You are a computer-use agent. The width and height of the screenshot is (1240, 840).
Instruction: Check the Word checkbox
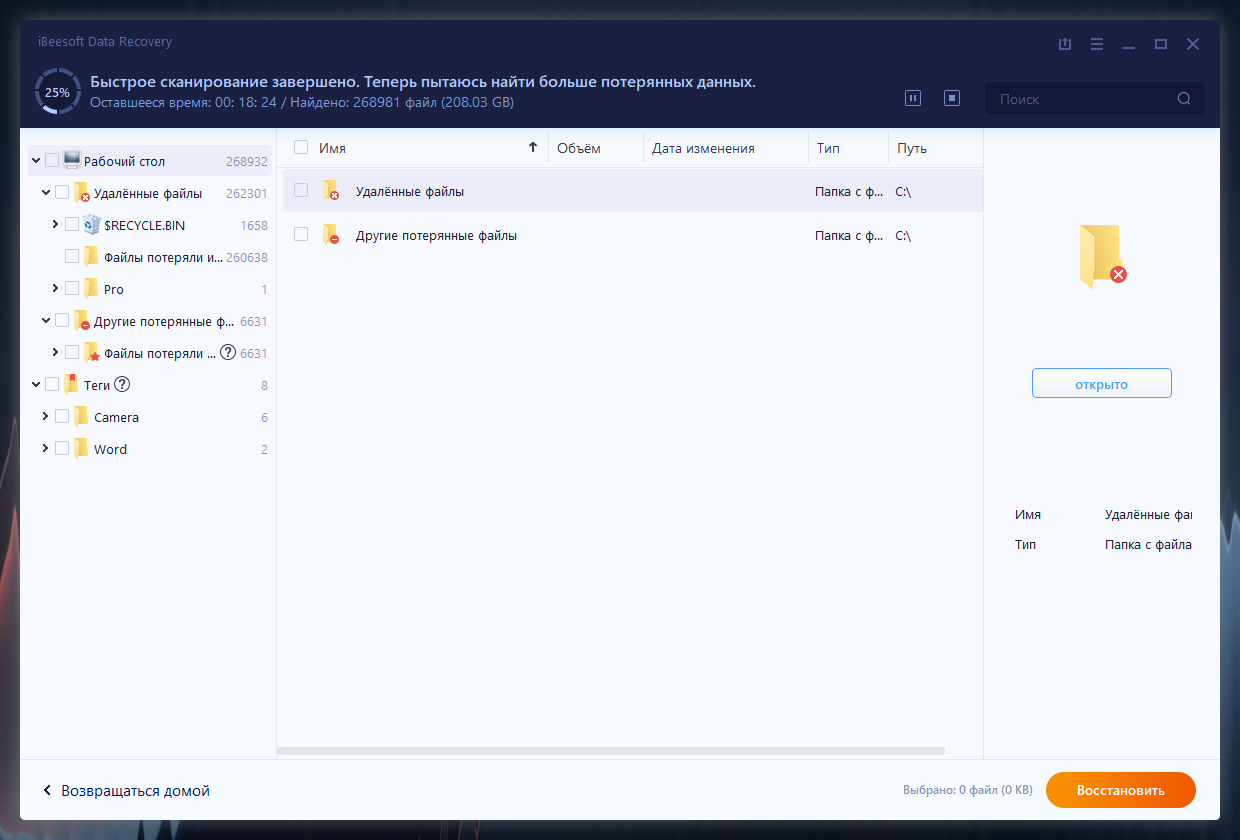tap(62, 448)
